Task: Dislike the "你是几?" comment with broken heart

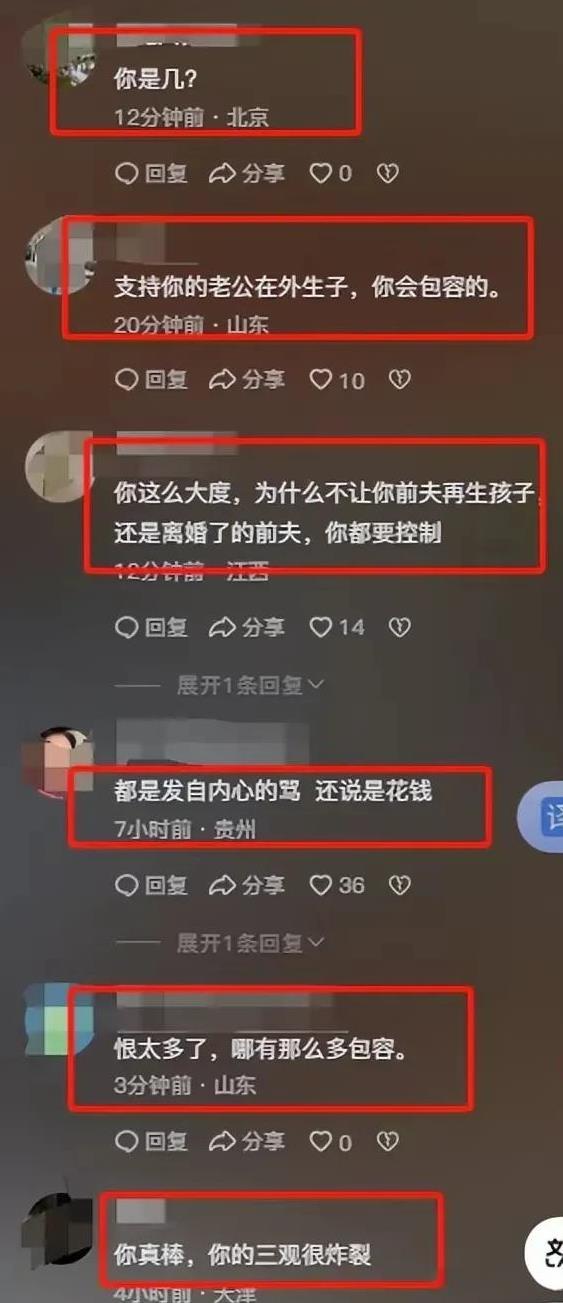Action: pos(387,174)
